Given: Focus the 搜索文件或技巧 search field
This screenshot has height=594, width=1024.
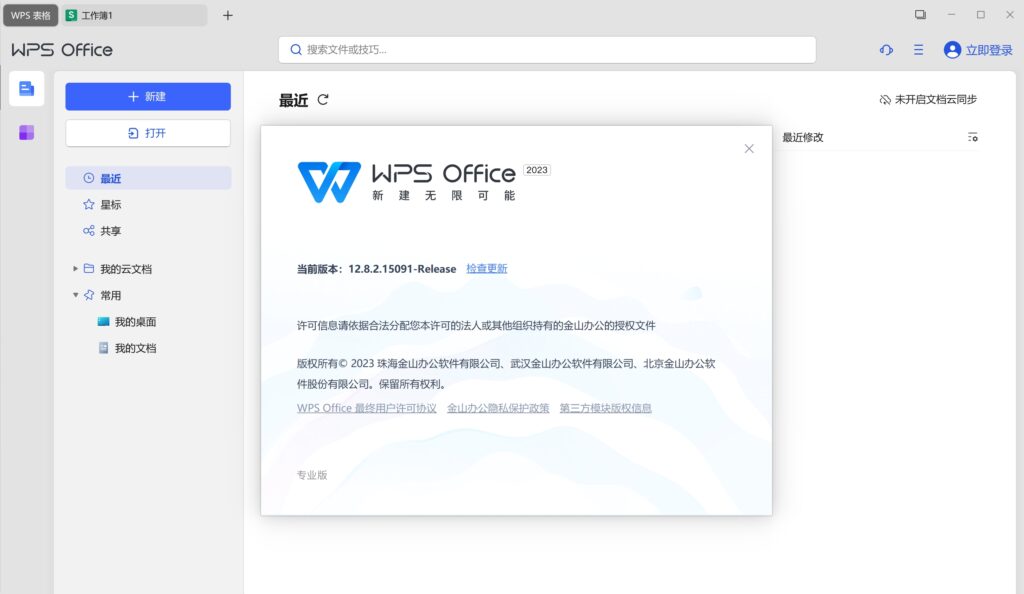Looking at the screenshot, I should pyautogui.click(x=547, y=50).
